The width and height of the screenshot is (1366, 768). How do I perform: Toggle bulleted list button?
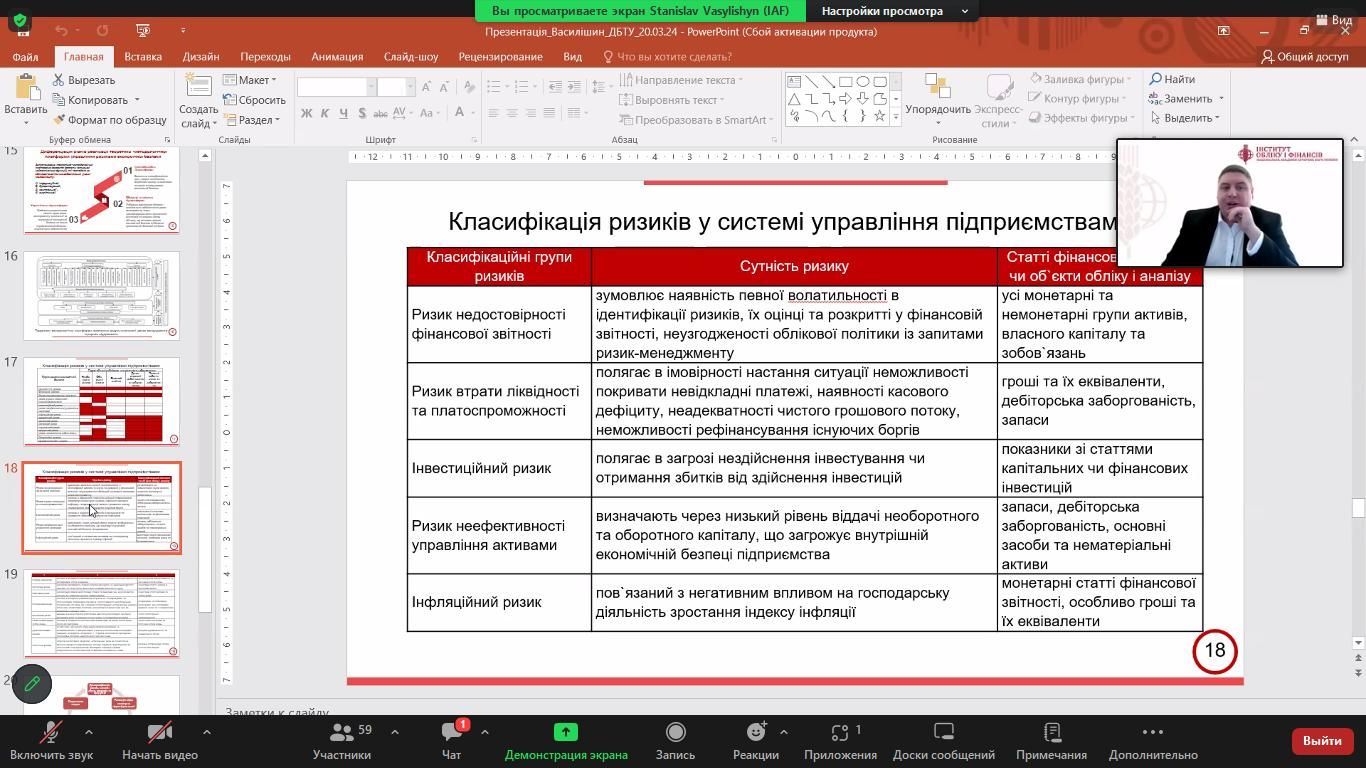(x=496, y=87)
